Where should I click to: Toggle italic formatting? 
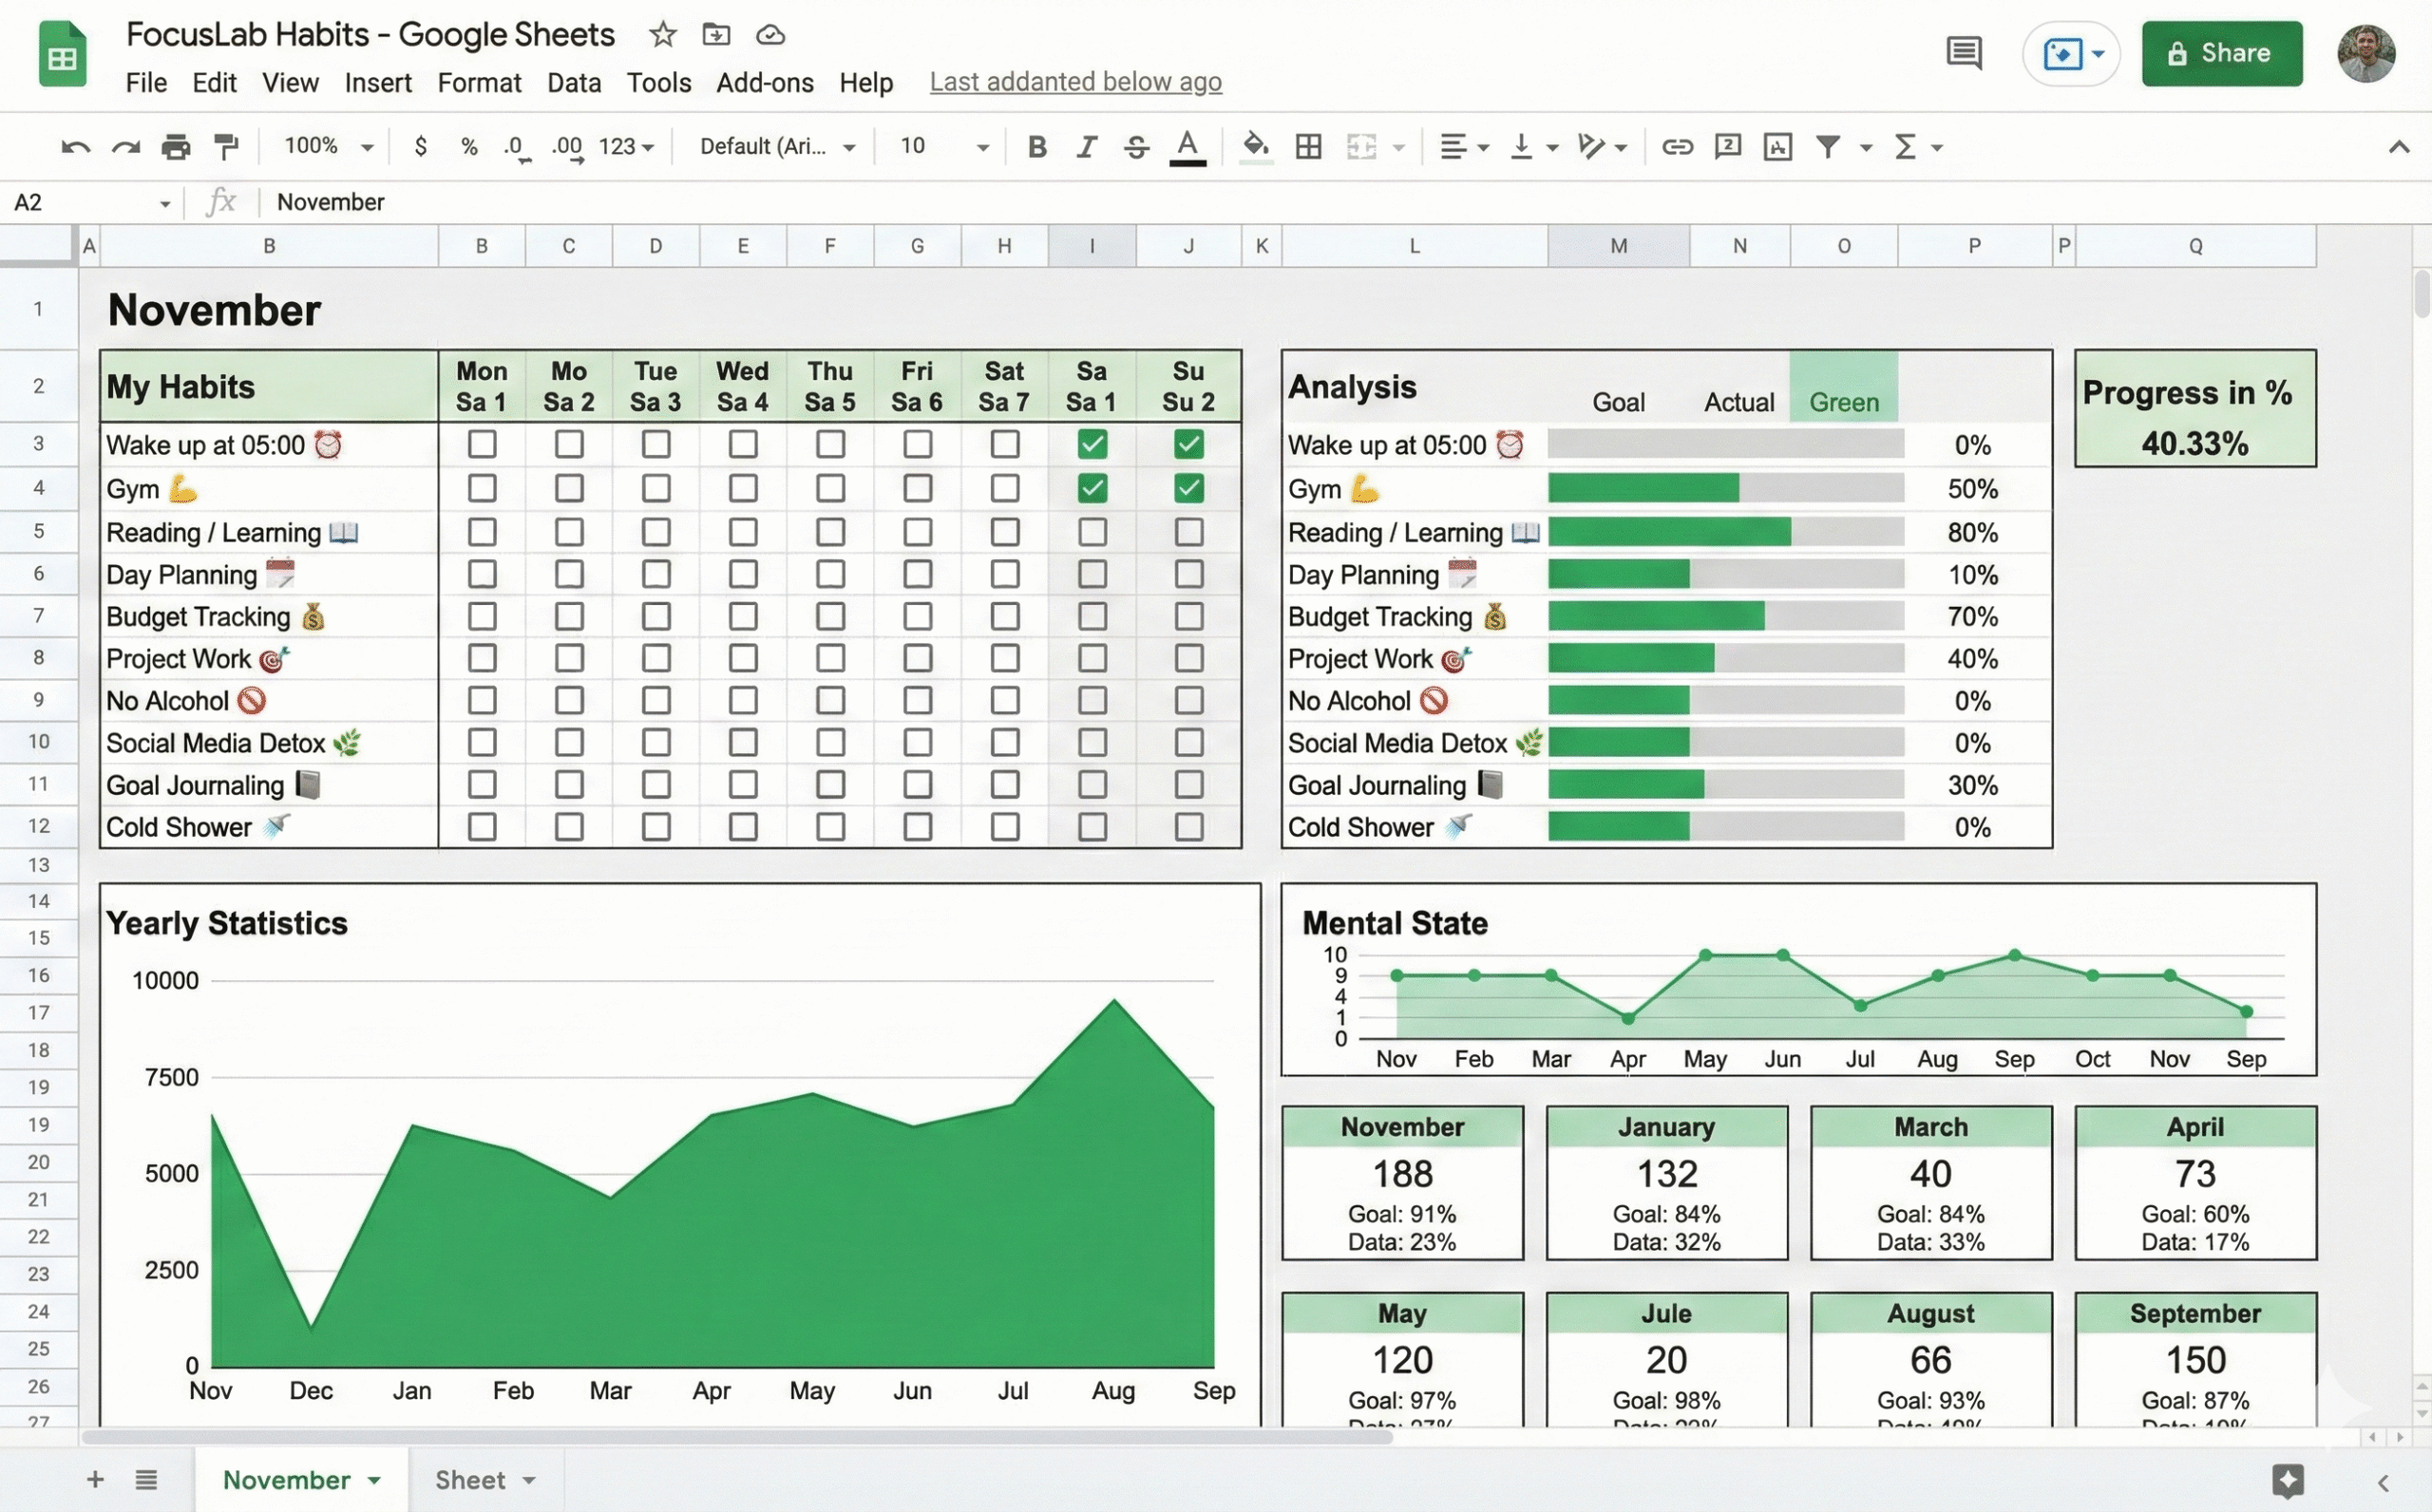tap(1086, 147)
